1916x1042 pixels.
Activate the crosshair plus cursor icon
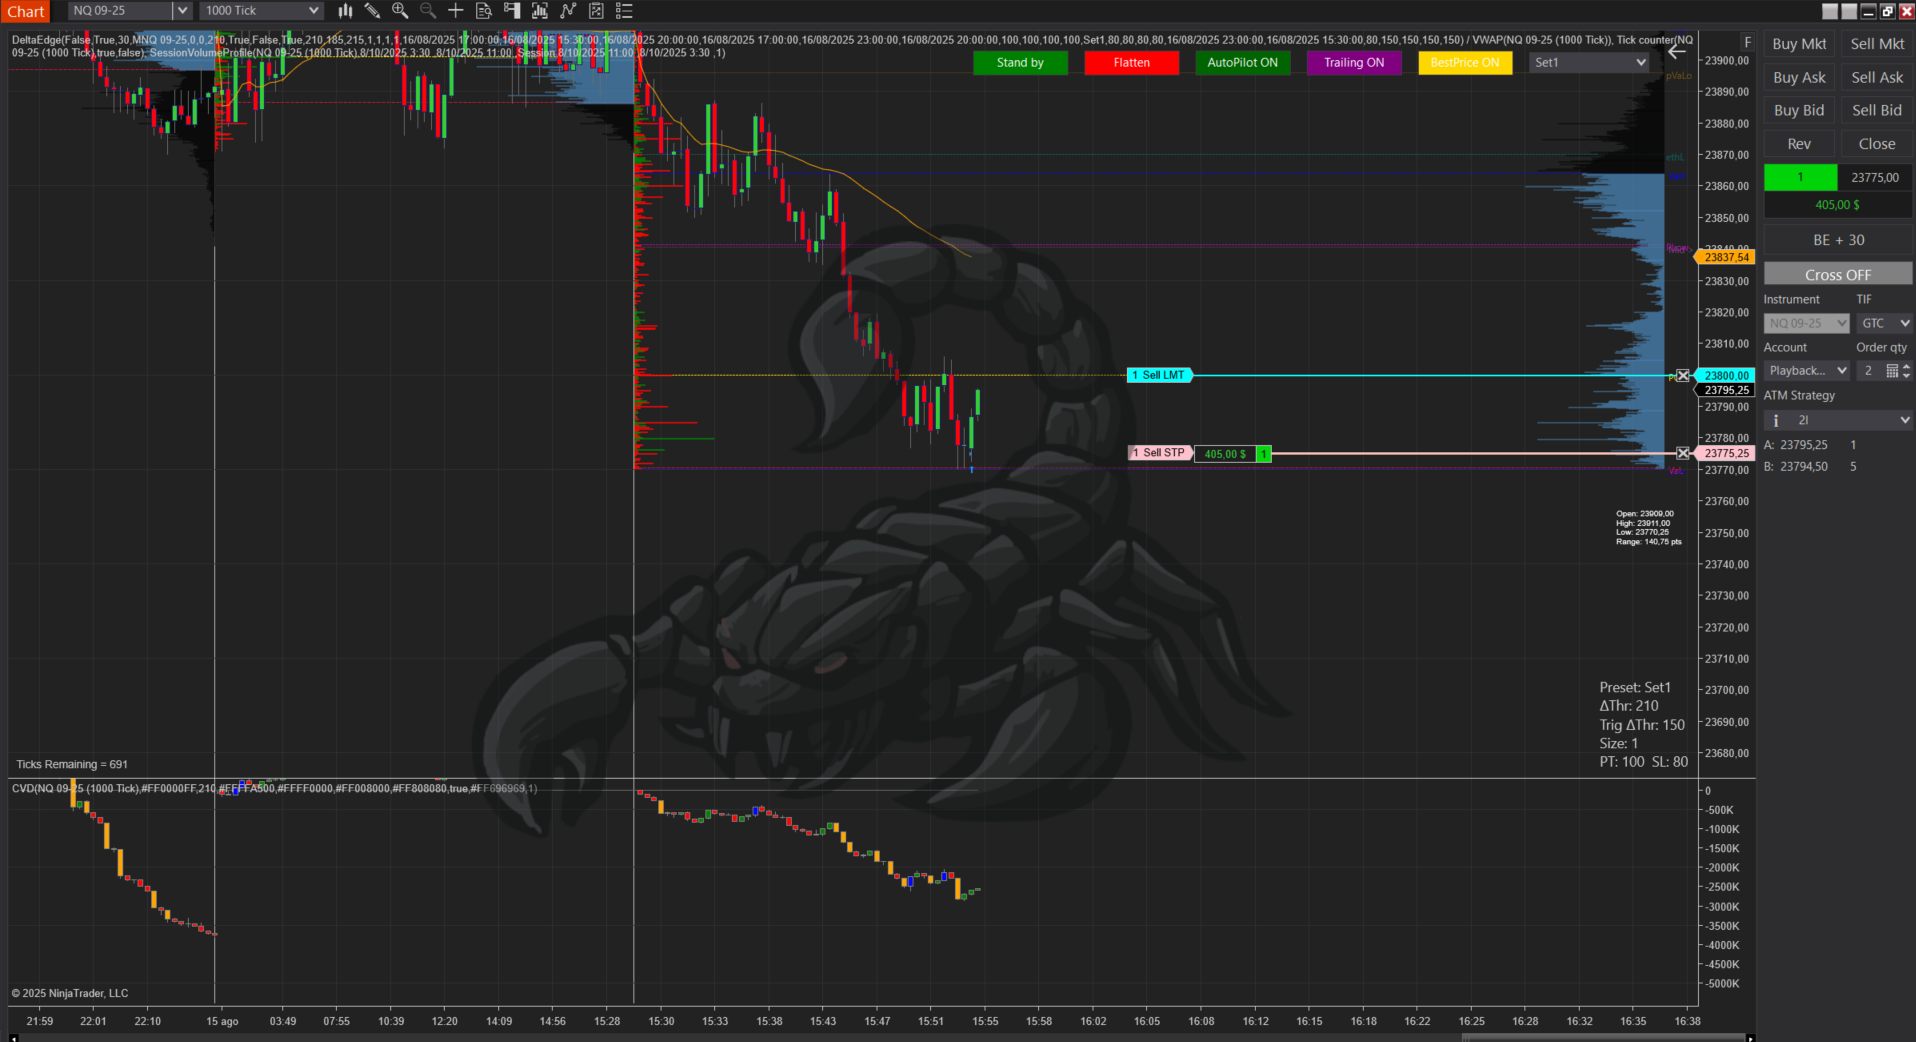click(x=456, y=11)
